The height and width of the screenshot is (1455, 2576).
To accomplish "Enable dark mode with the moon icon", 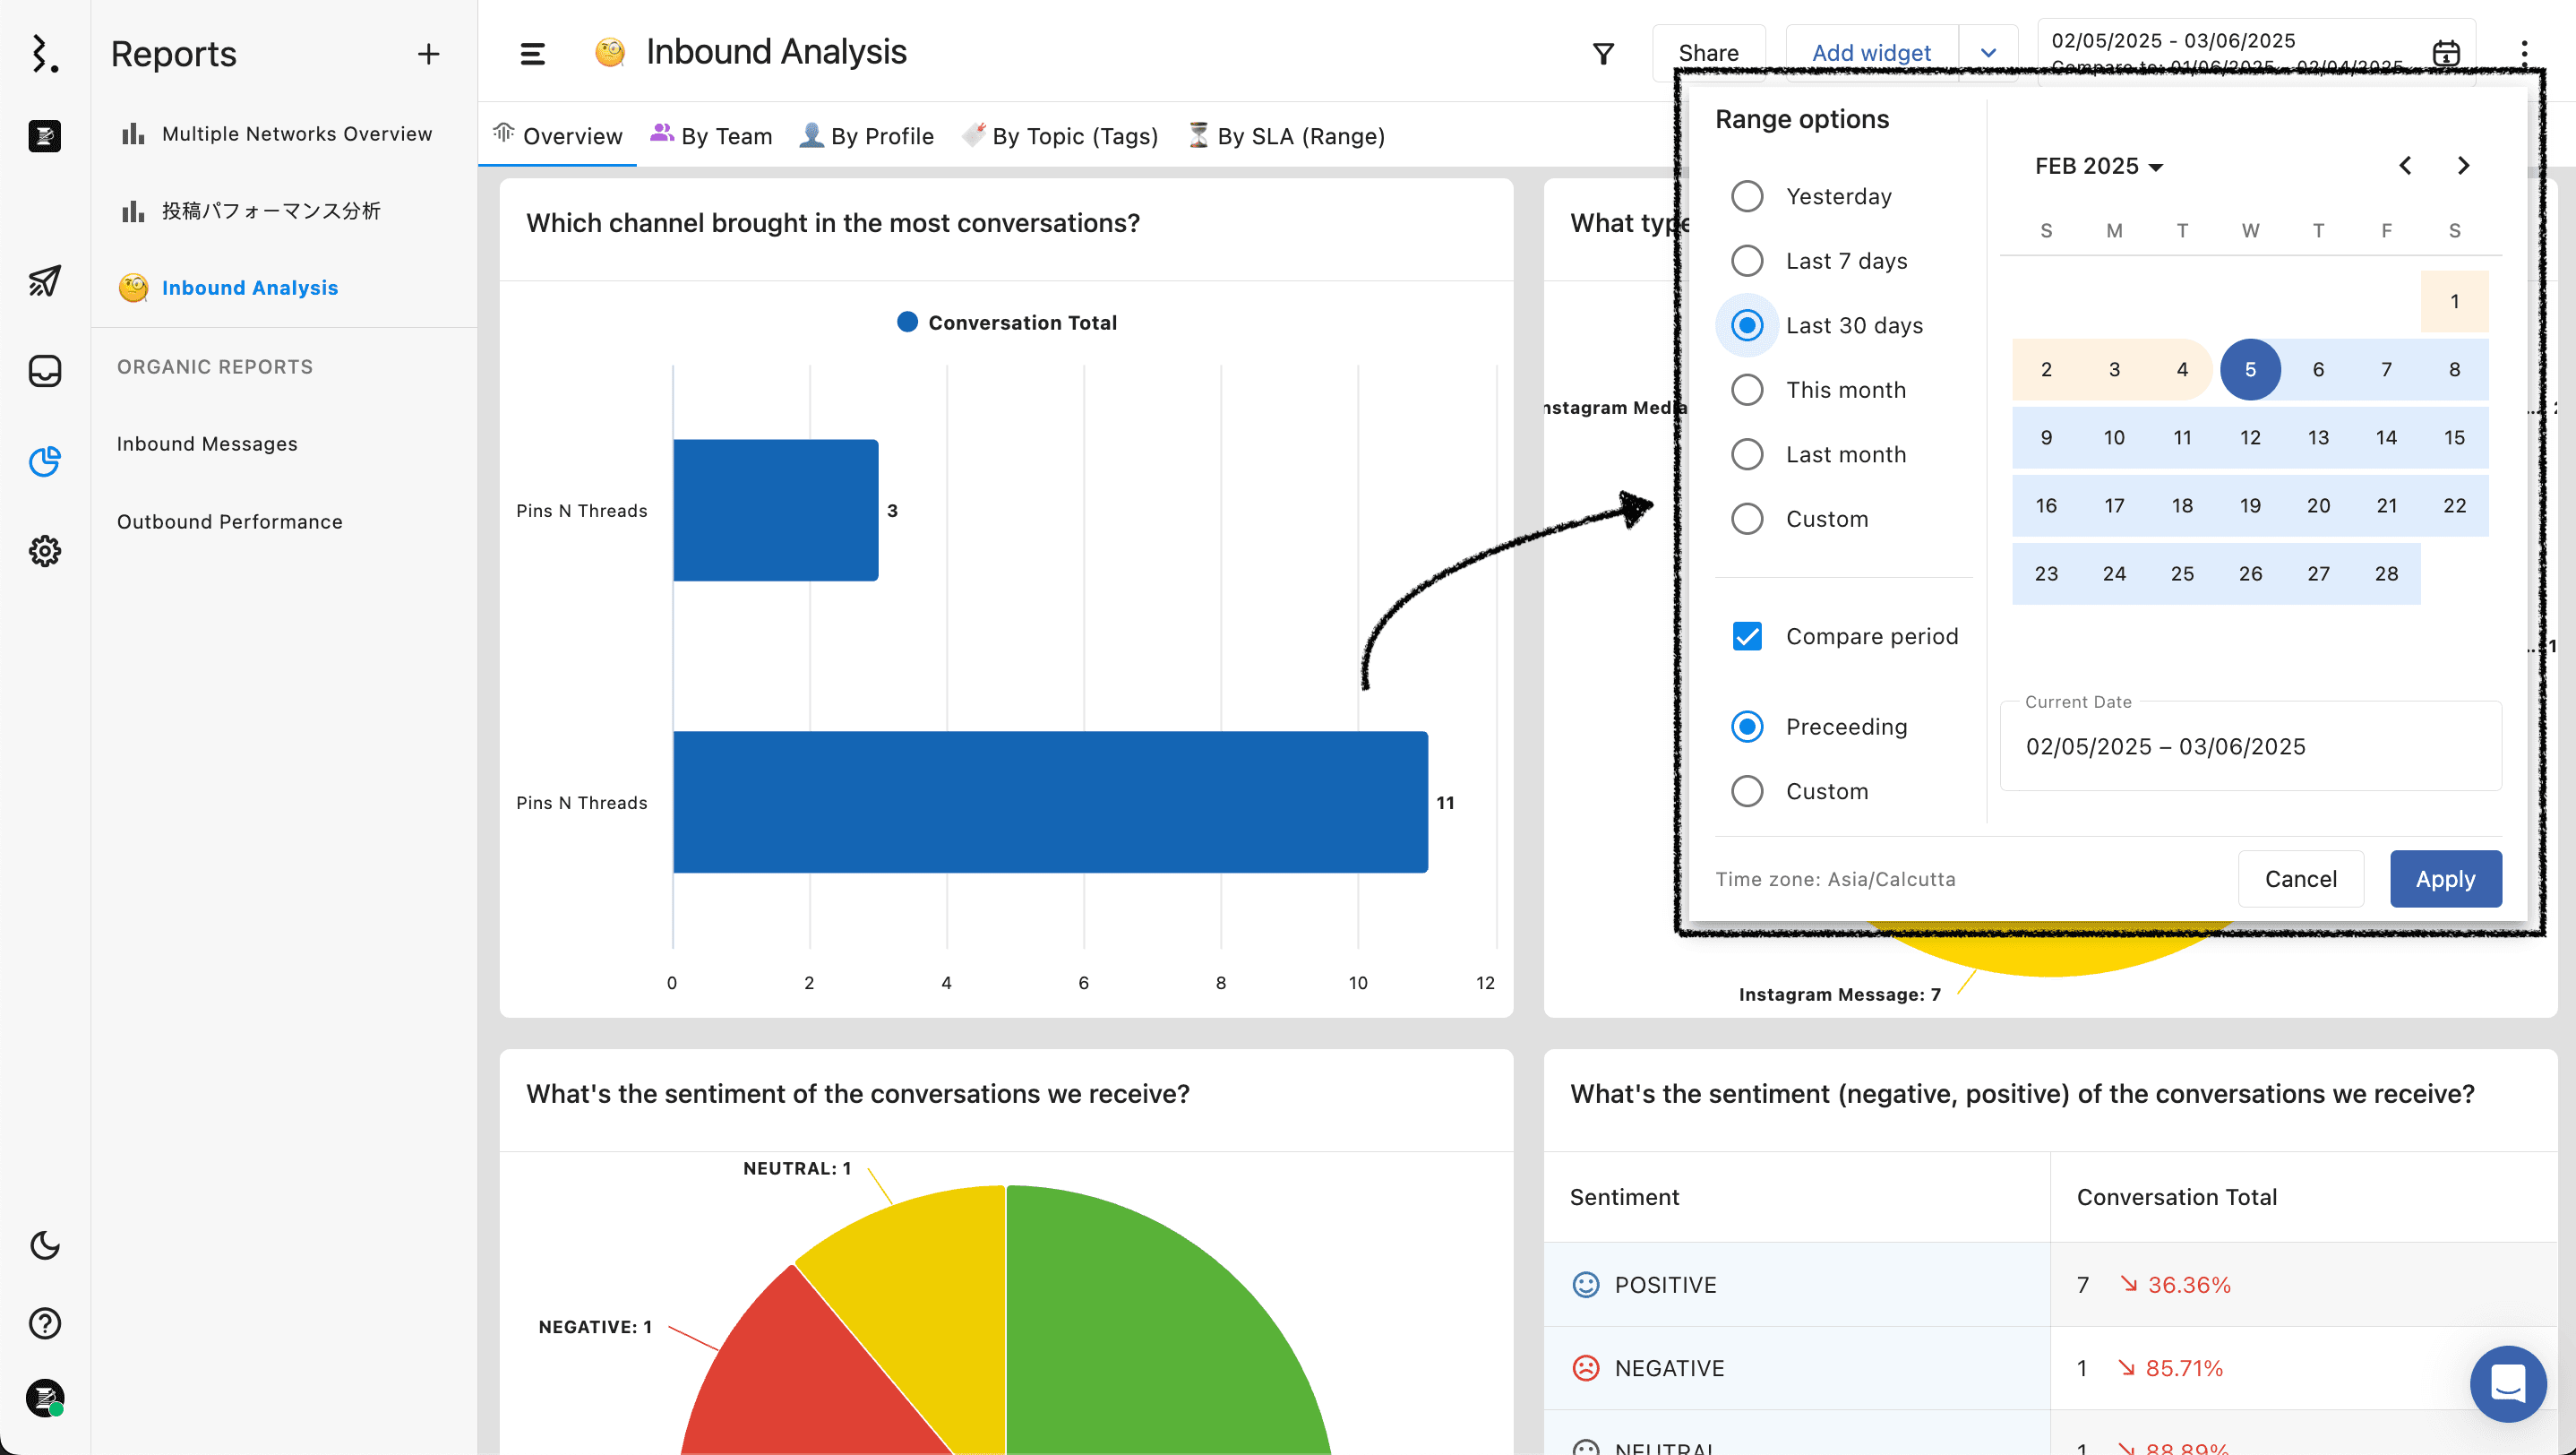I will click(x=44, y=1245).
